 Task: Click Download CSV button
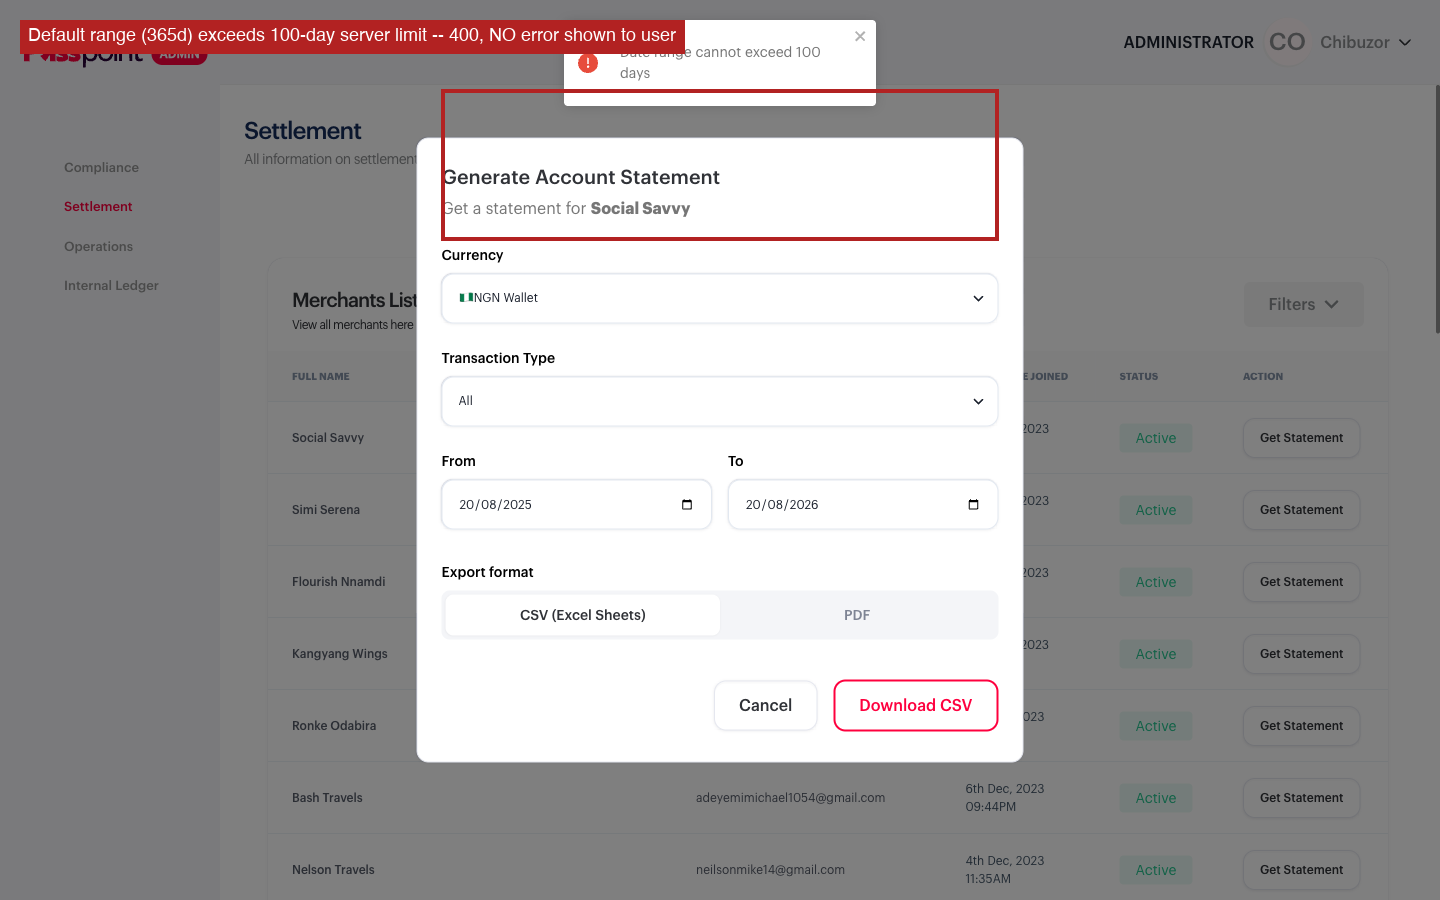916,705
